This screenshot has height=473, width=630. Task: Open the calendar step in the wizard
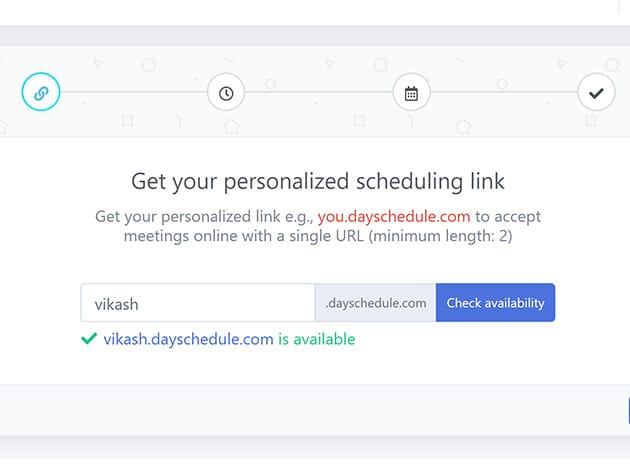tap(411, 93)
